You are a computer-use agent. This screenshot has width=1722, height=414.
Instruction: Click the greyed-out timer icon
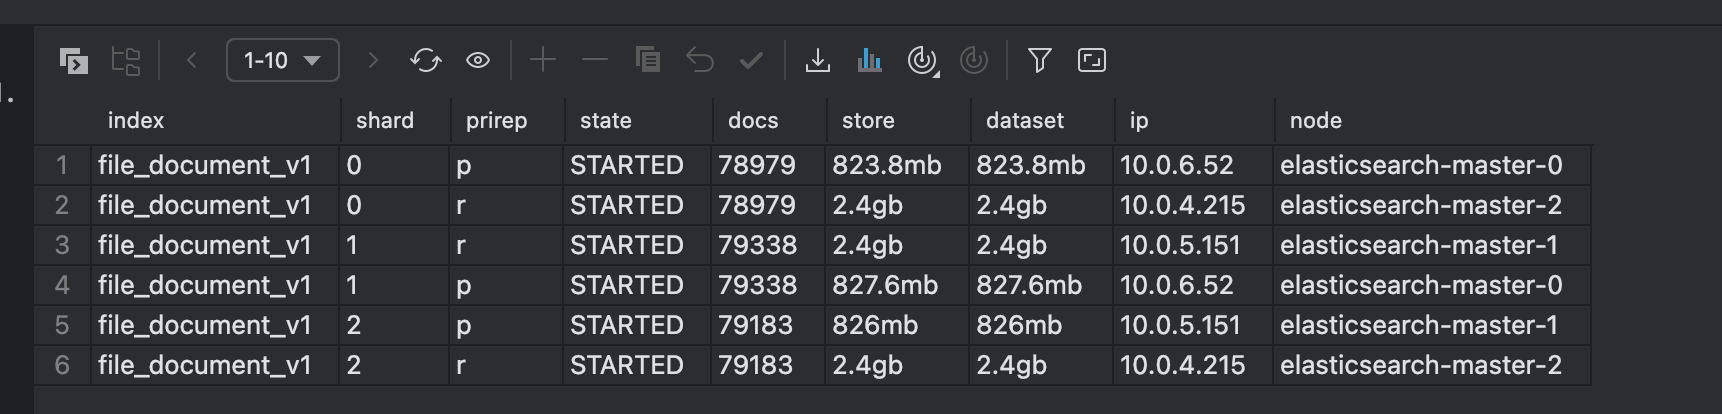pos(974,61)
